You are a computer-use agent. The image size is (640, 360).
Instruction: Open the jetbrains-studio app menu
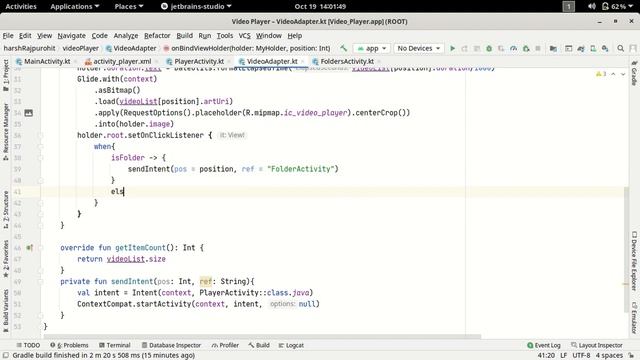pos(196,7)
